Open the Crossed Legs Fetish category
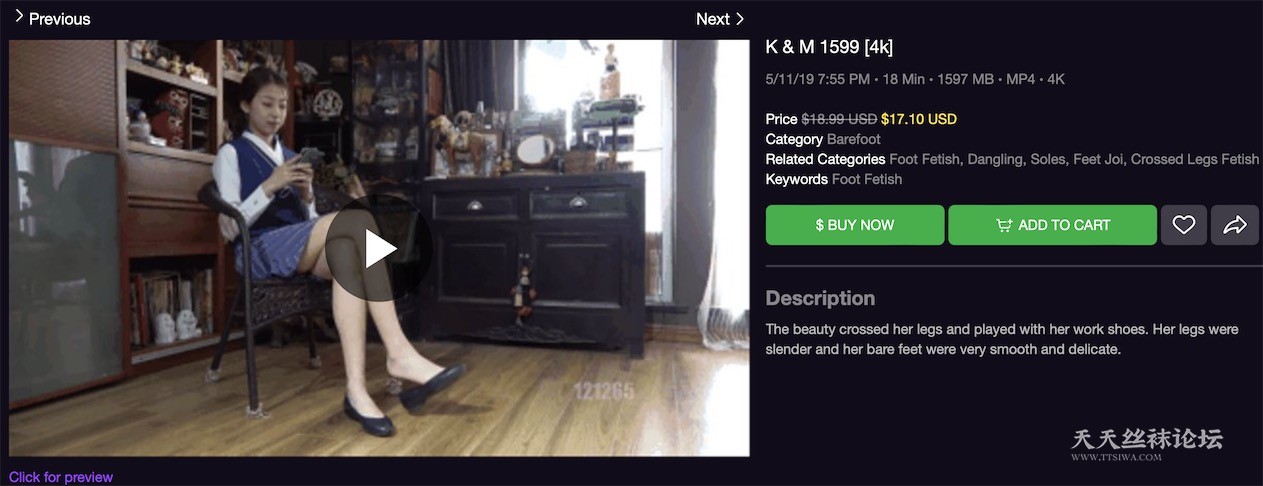The width and height of the screenshot is (1263, 486). click(x=1194, y=159)
